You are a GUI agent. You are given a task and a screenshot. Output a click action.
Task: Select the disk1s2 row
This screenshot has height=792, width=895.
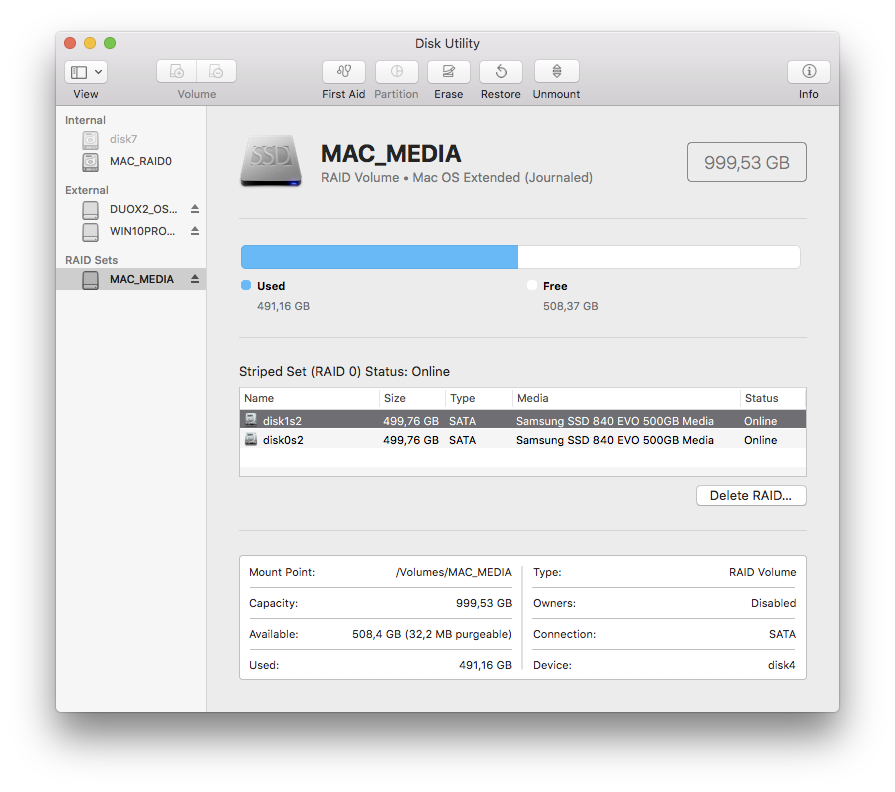pos(523,421)
